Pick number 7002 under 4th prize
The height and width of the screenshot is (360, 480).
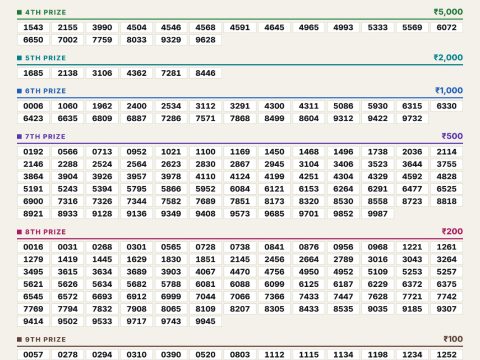click(x=68, y=40)
